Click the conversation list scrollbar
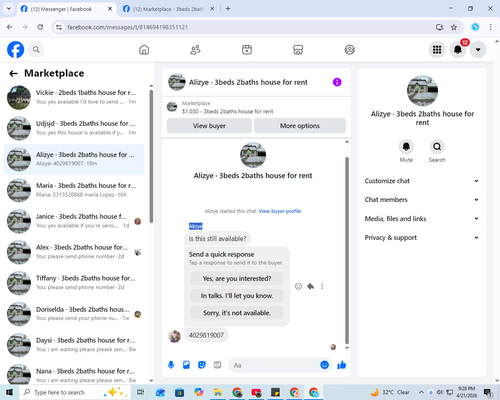Viewport: 500px width, 400px height. click(x=151, y=156)
